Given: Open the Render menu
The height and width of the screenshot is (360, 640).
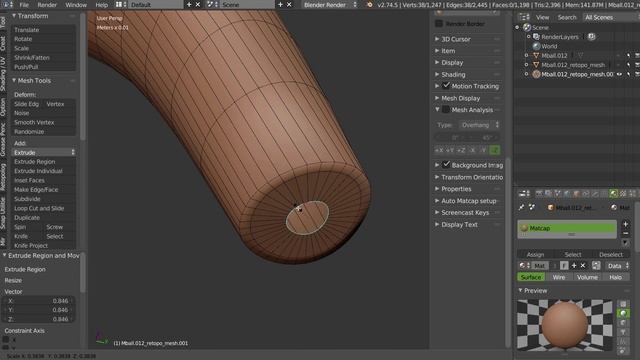Looking at the screenshot, I should (47, 5).
